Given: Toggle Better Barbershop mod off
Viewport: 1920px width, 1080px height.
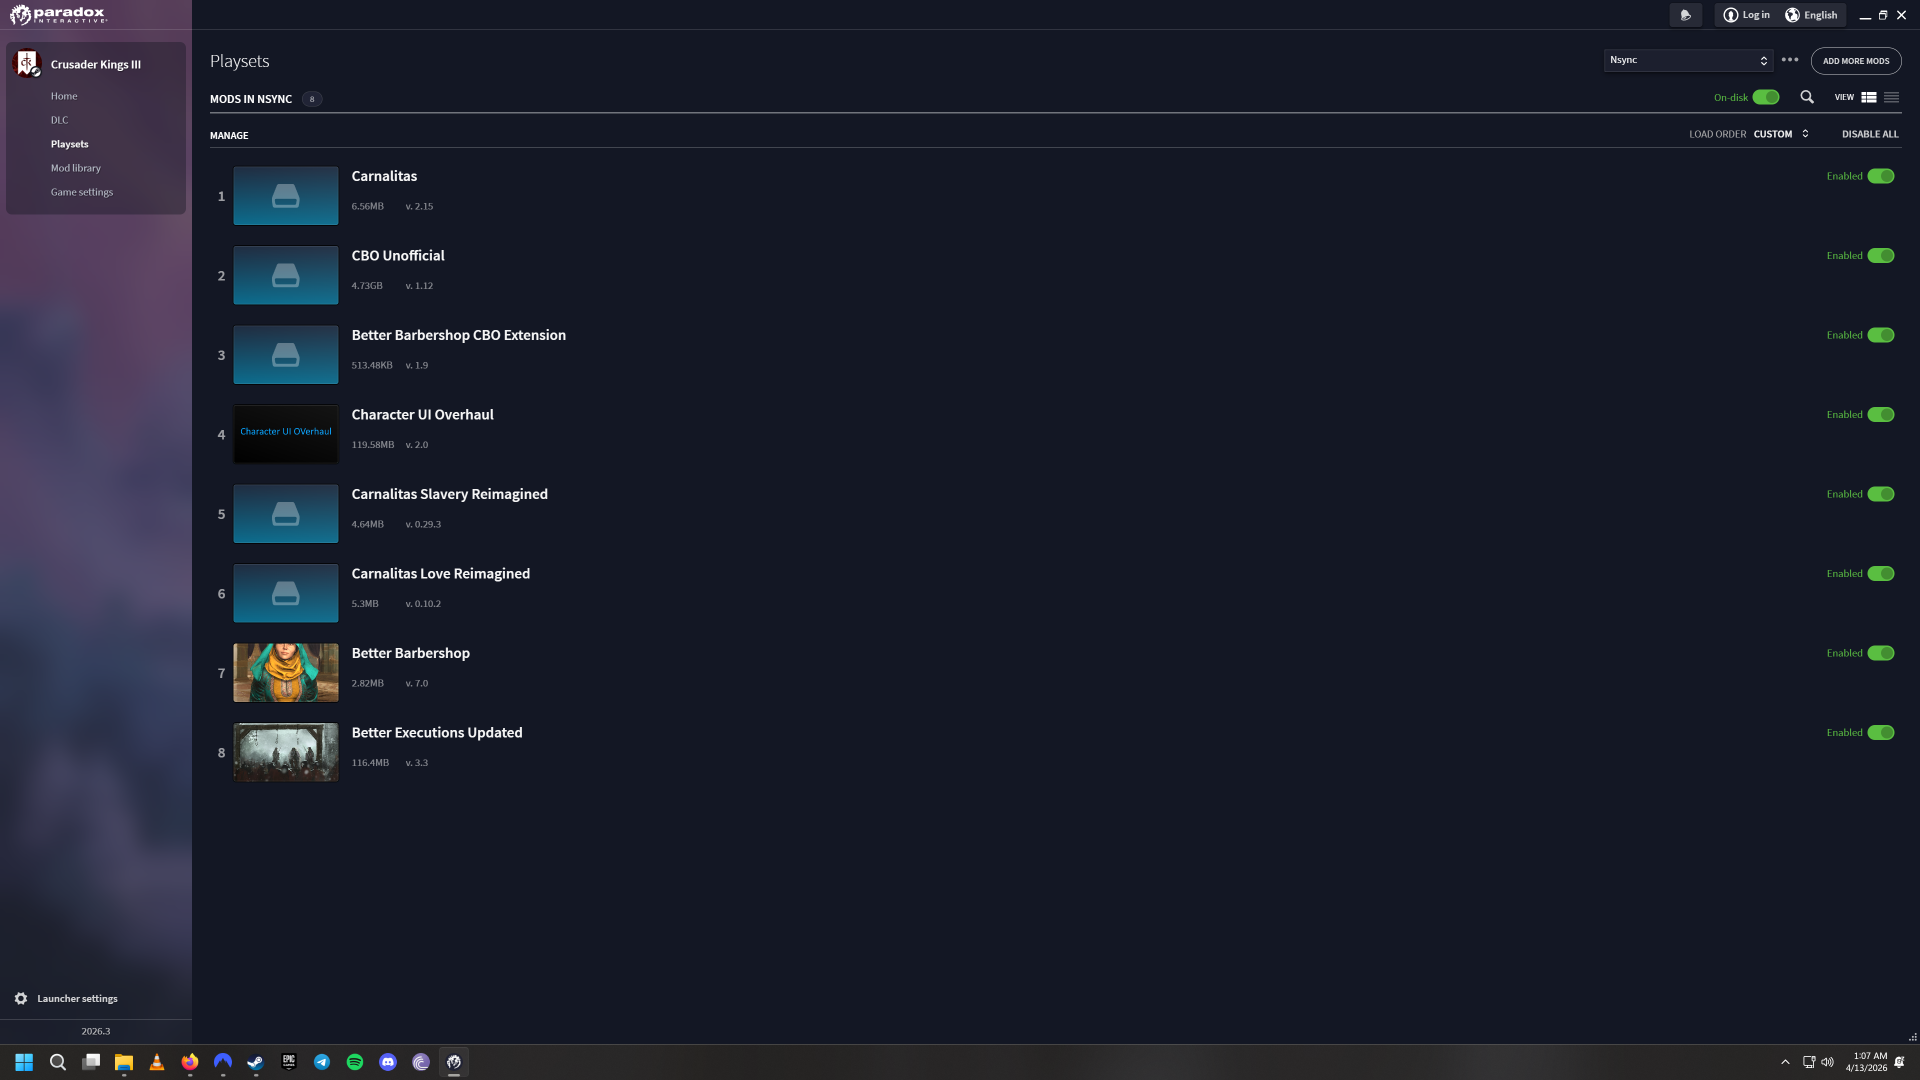Looking at the screenshot, I should (x=1881, y=653).
